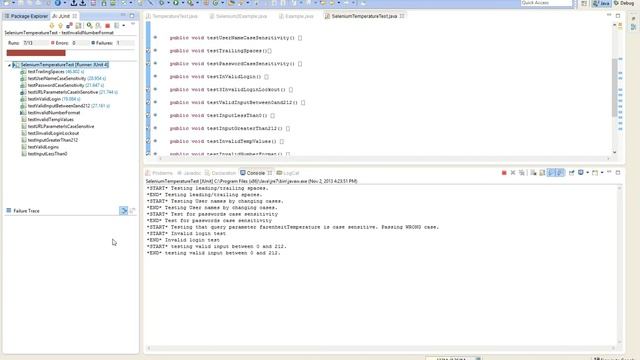Stop the running JUnit test
Viewport: 640px width, 360px height.
tap(107, 26)
